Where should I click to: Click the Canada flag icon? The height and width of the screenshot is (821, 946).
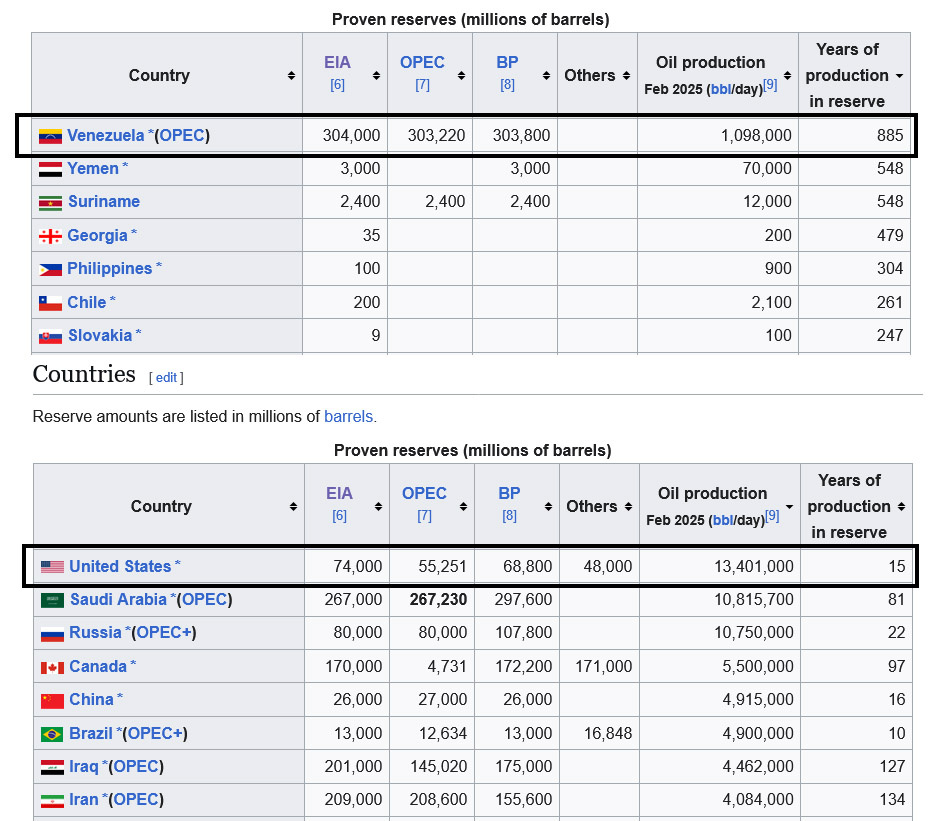(x=52, y=667)
